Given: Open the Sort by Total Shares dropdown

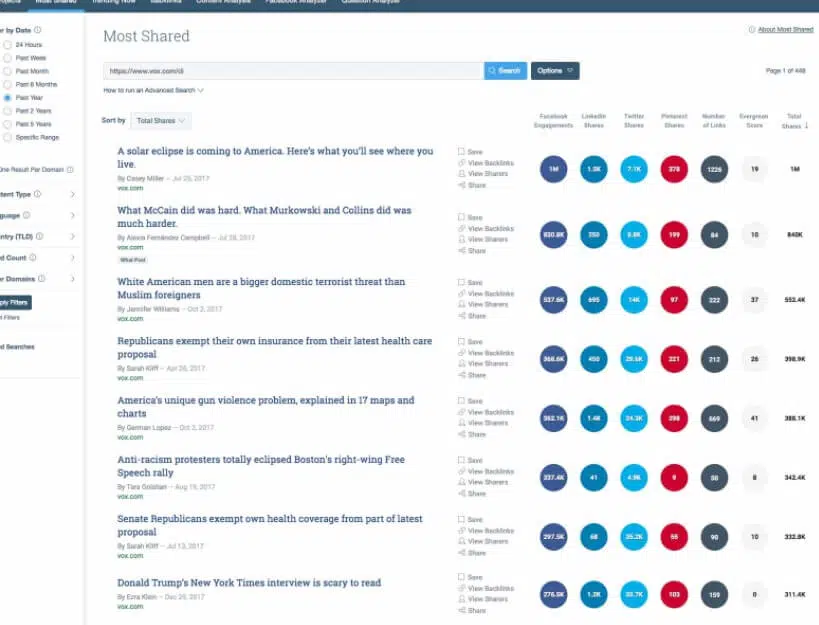Looking at the screenshot, I should tap(161, 121).
